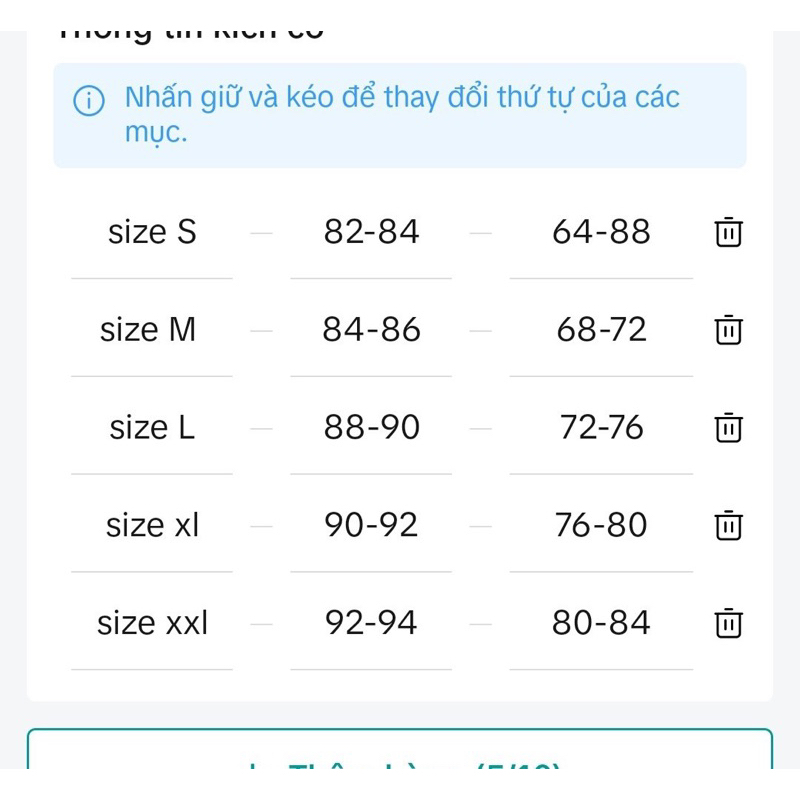Edit the 84-86 measurement field
Screen dimensions: 800x800
point(371,330)
